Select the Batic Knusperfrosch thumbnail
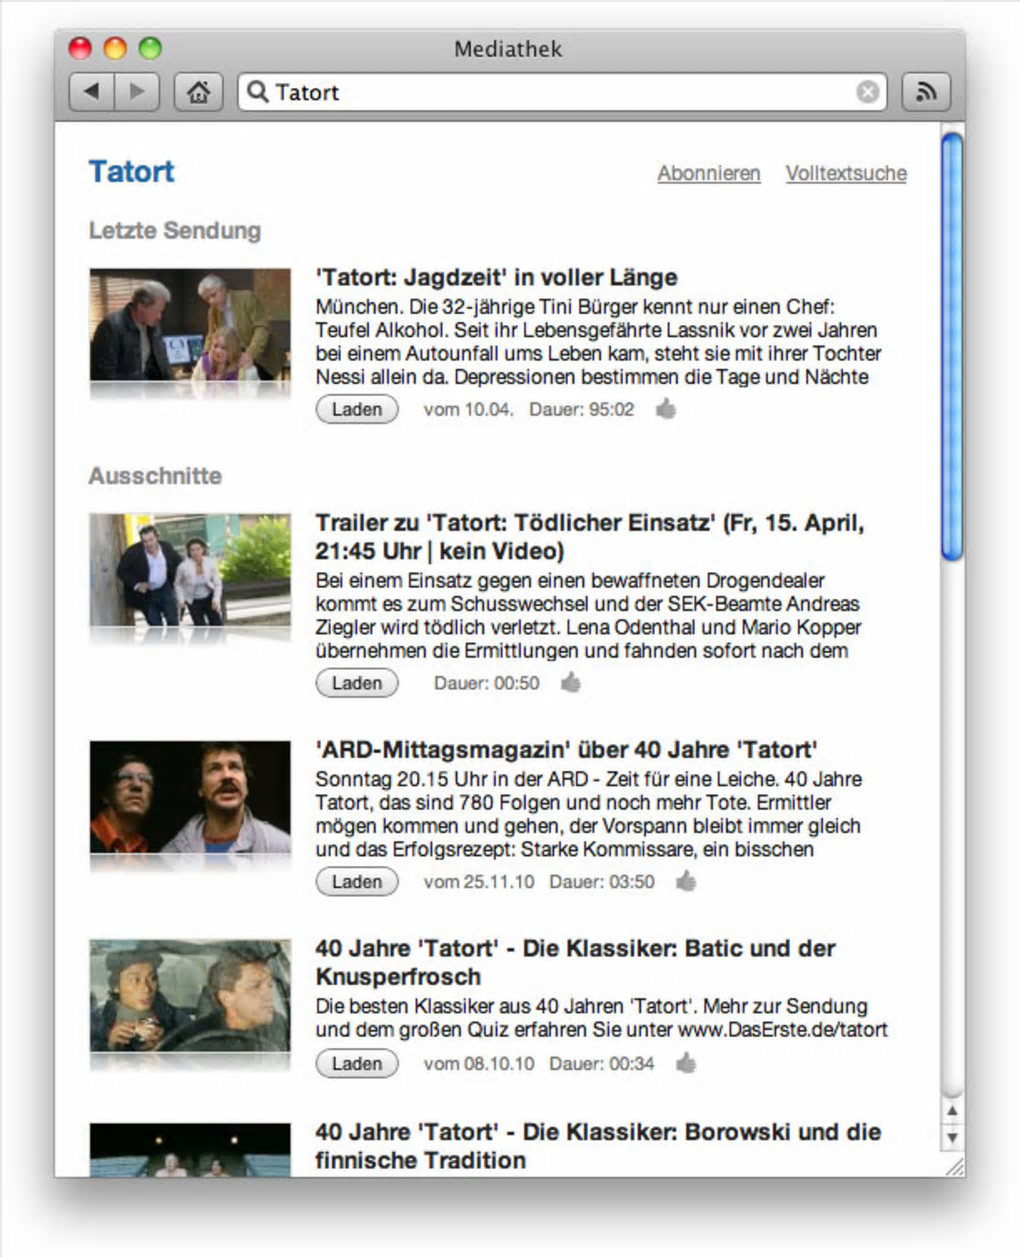 tap(190, 995)
